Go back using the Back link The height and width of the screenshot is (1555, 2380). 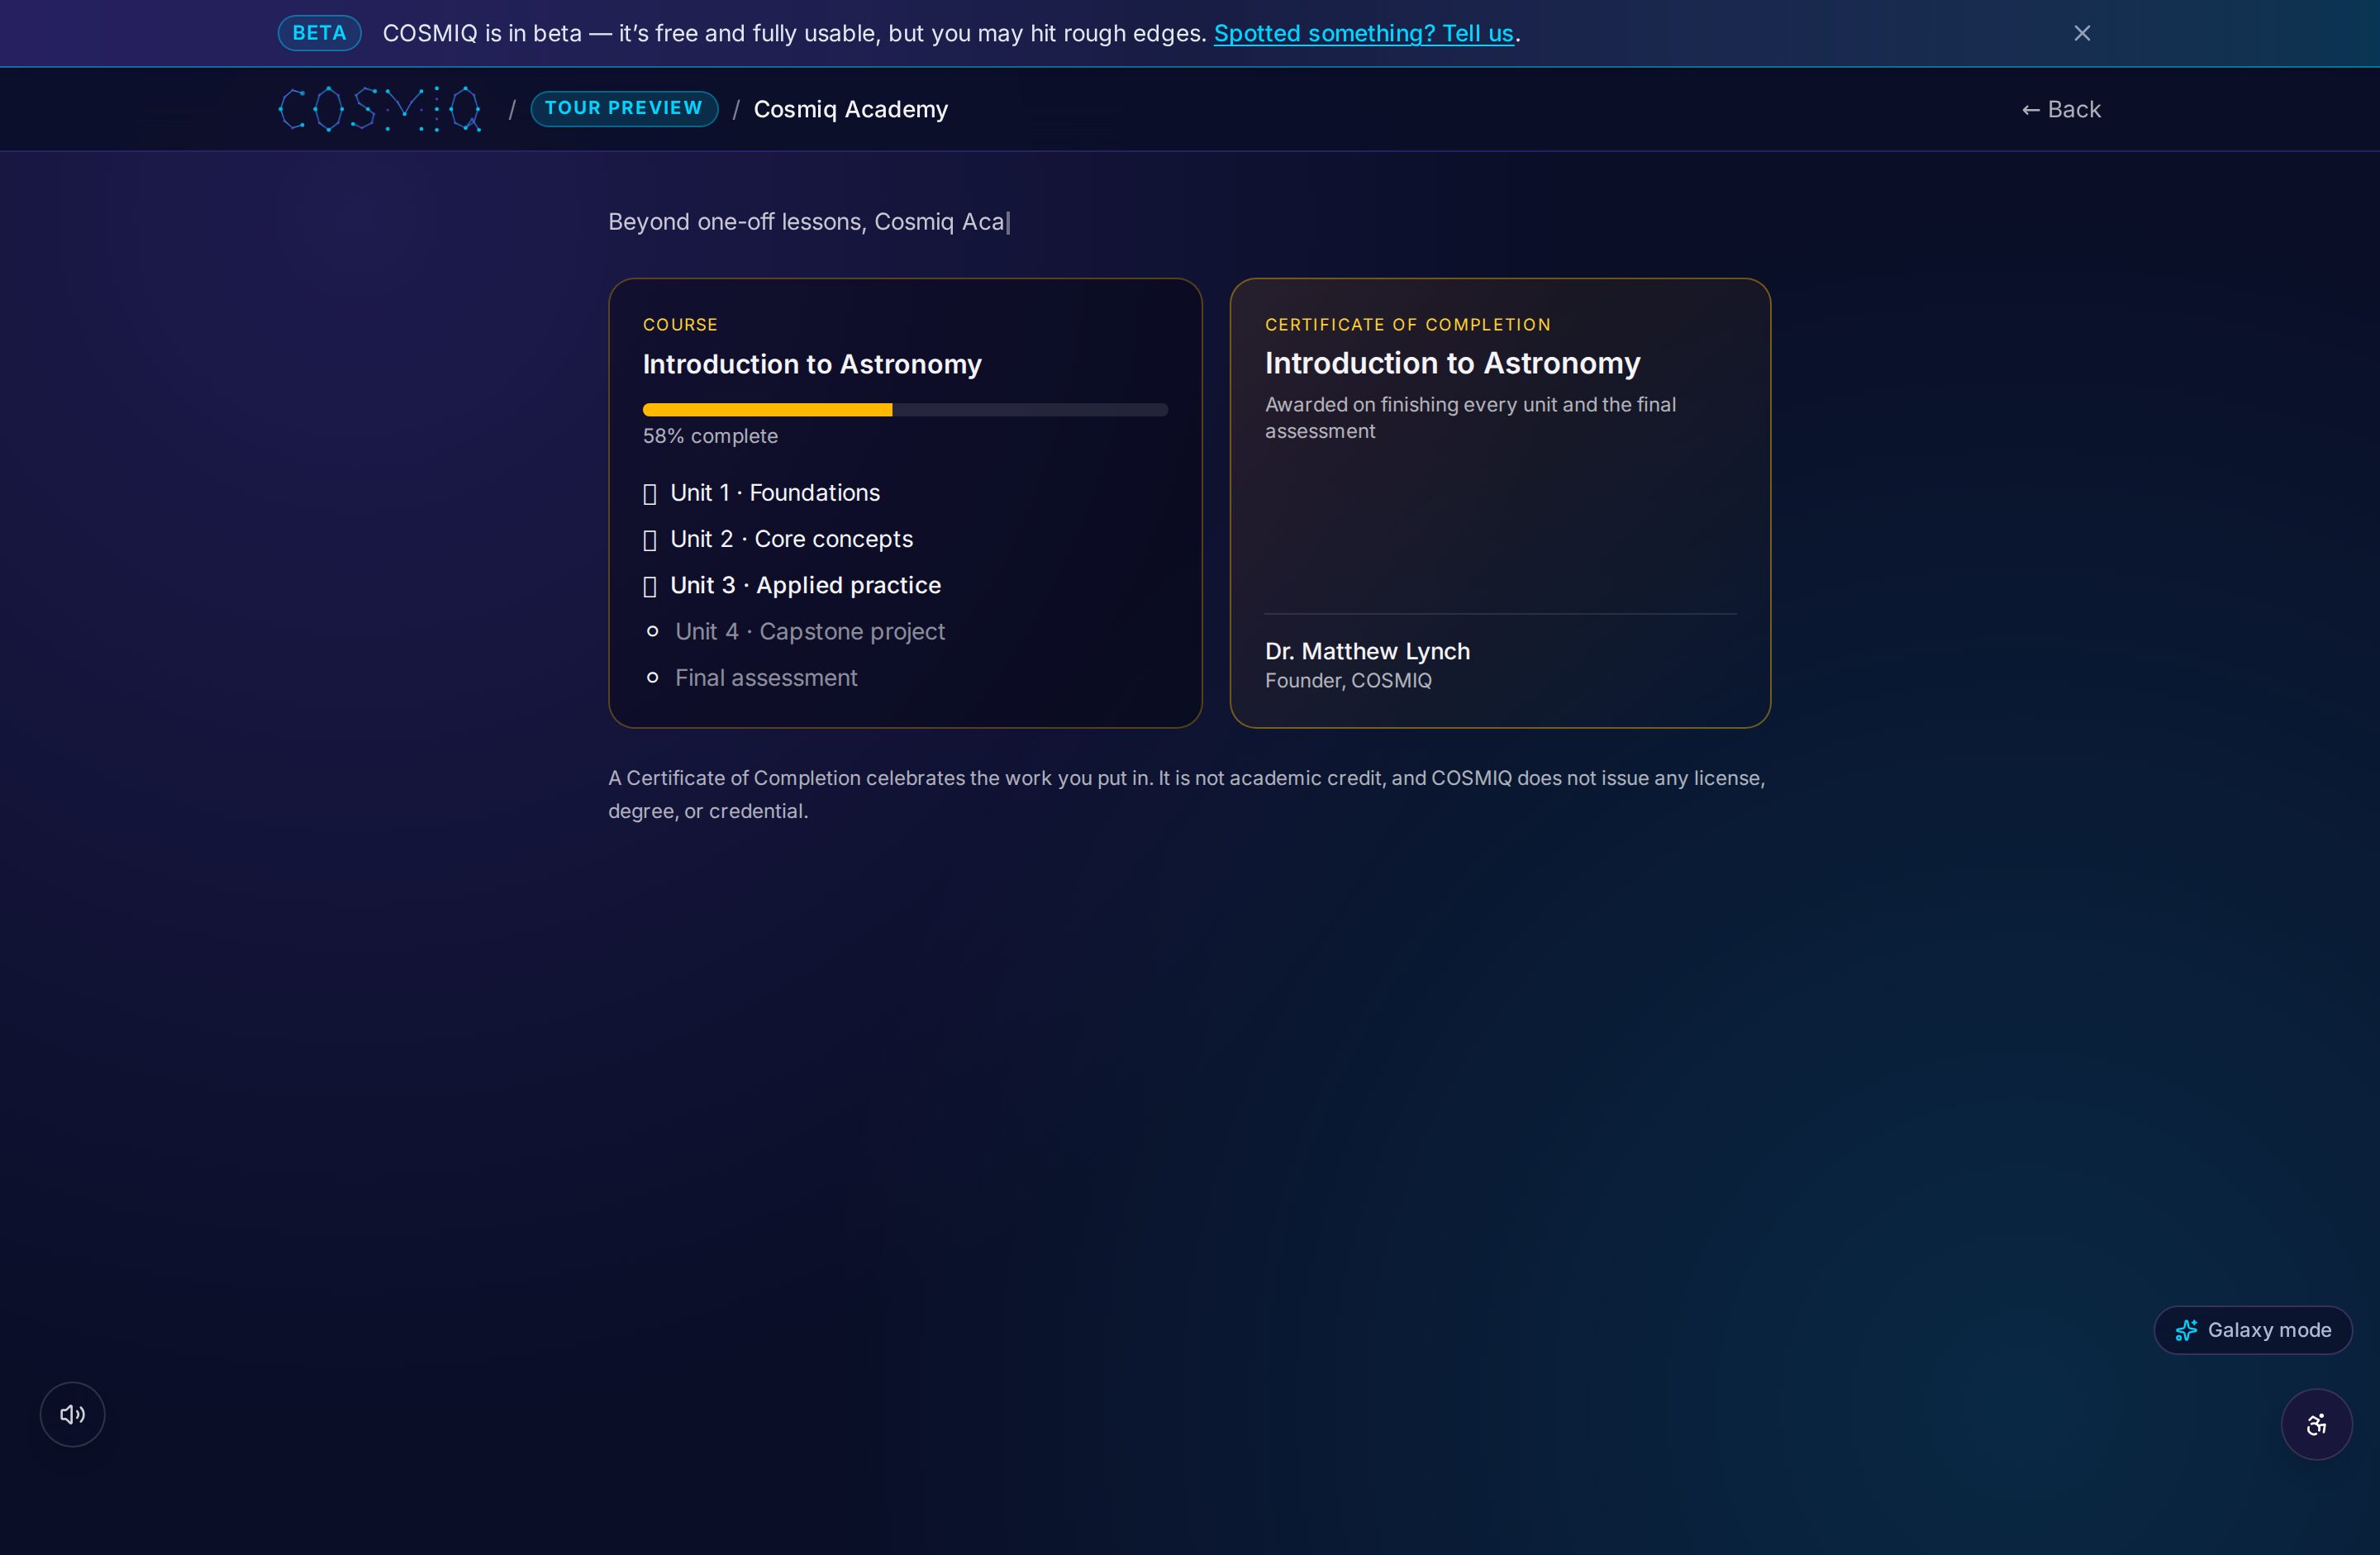point(2060,109)
